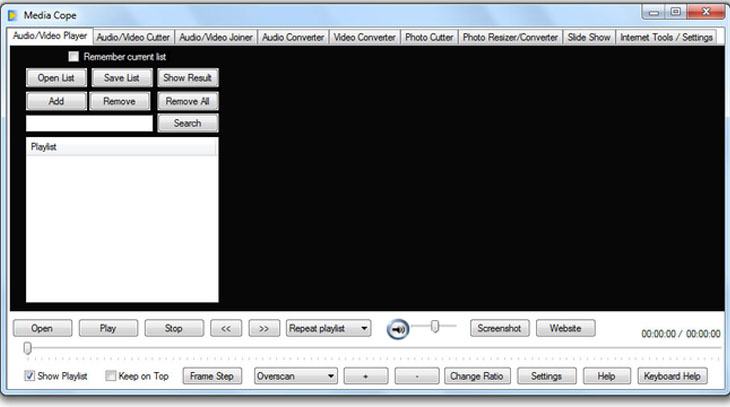Click the Open List button
Image resolution: width=730 pixels, height=407 pixels.
(56, 78)
